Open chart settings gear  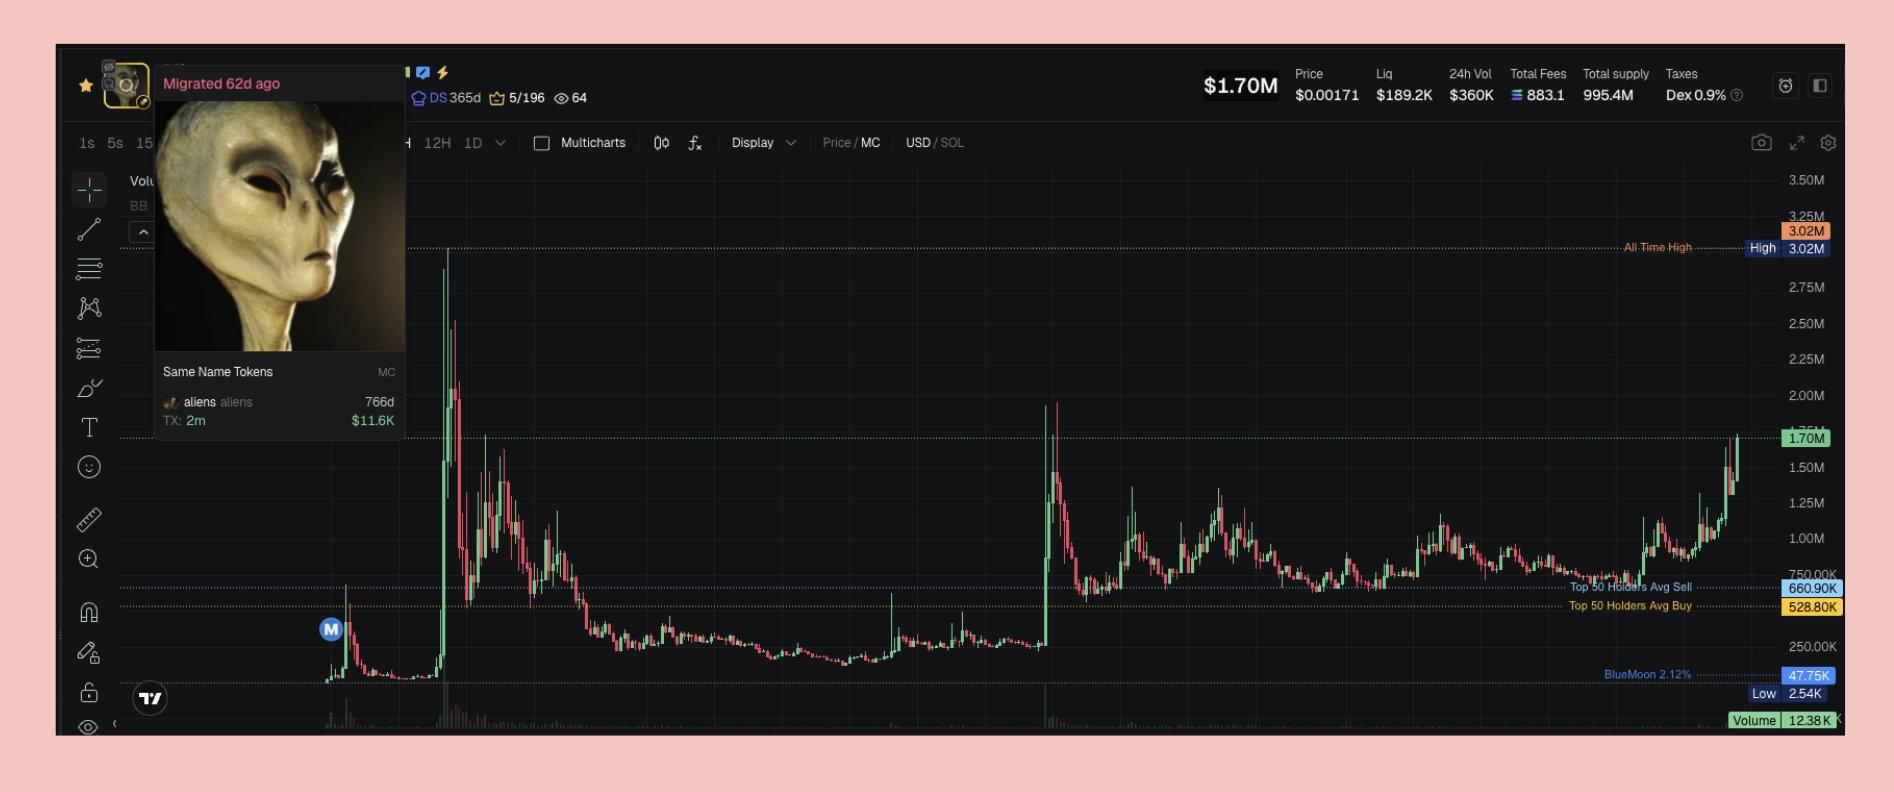[x=1828, y=143]
